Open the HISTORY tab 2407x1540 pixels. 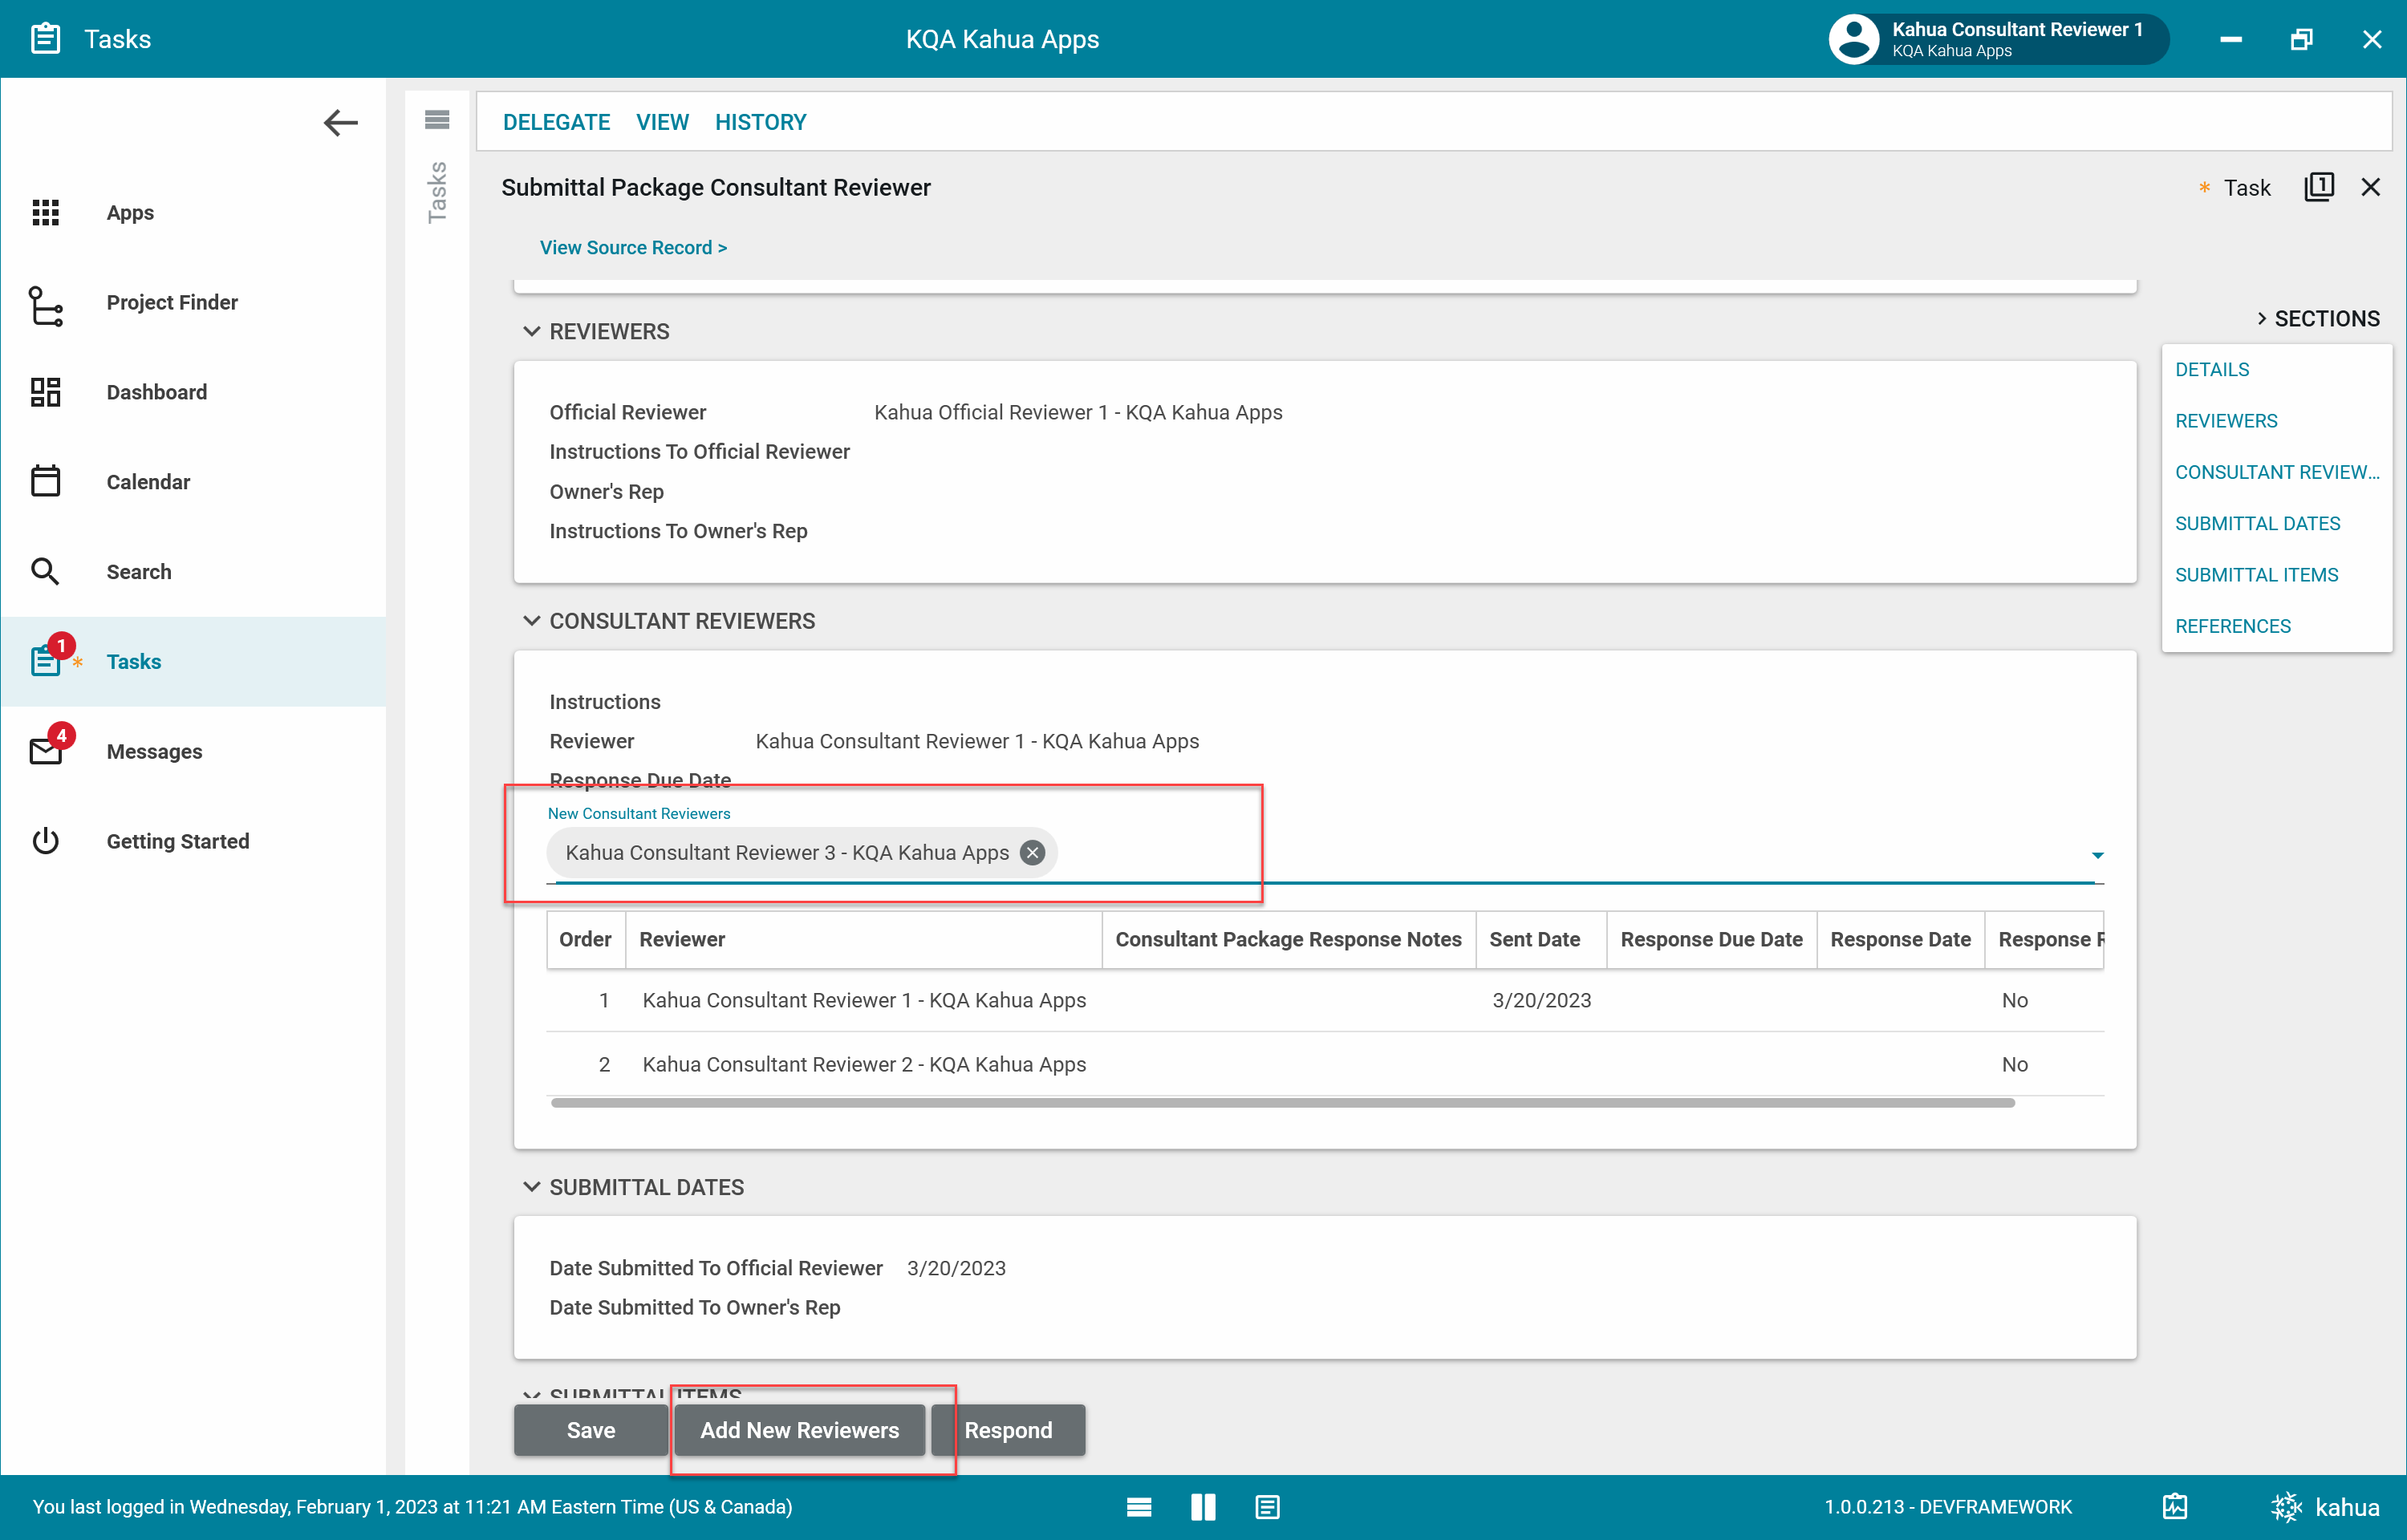[760, 122]
